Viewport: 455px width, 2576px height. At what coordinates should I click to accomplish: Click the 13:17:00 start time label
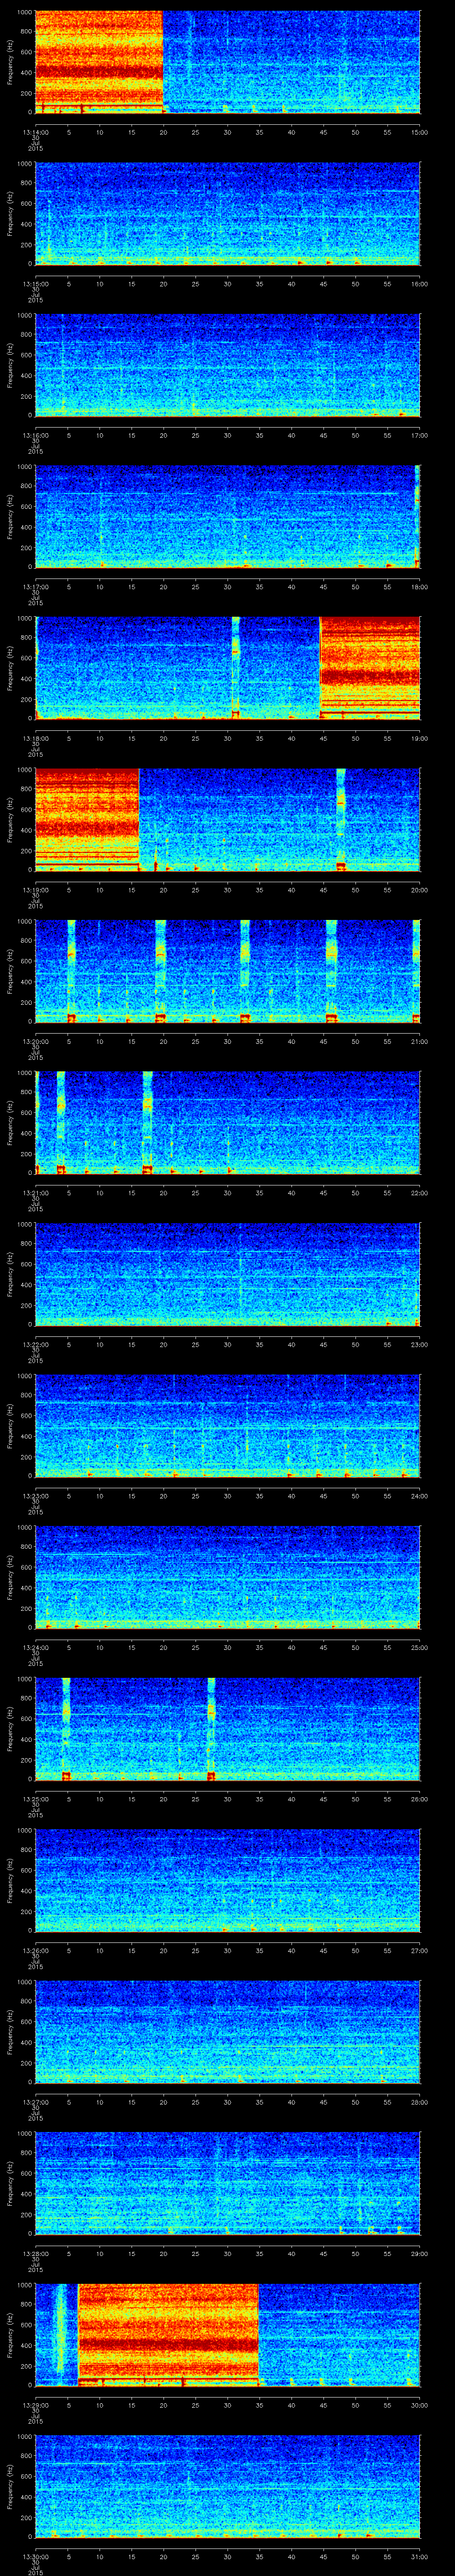pyautogui.click(x=35, y=586)
